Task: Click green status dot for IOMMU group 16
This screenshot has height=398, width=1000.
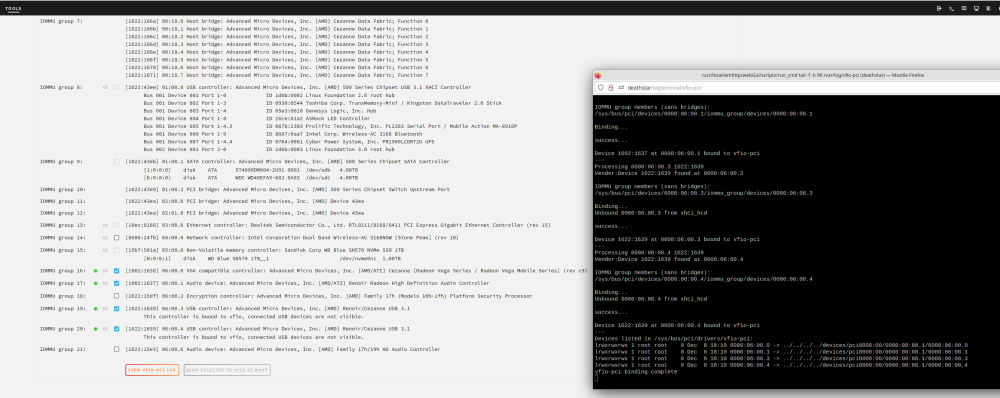Action: pyautogui.click(x=96, y=270)
